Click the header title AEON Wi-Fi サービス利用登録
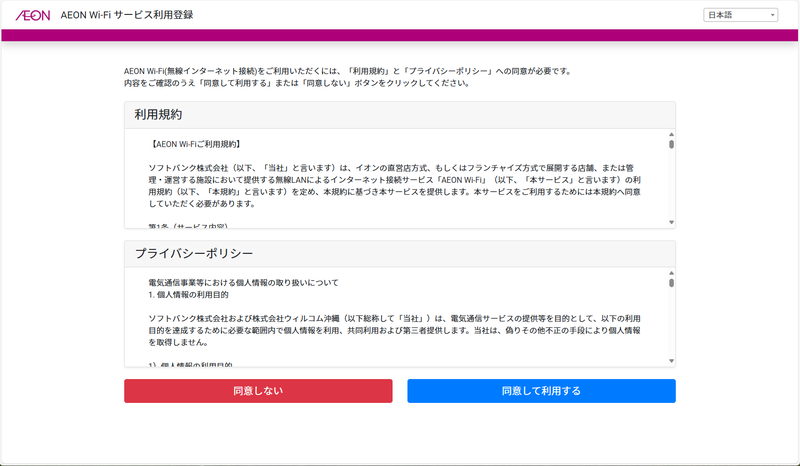This screenshot has height=466, width=800. (127, 15)
